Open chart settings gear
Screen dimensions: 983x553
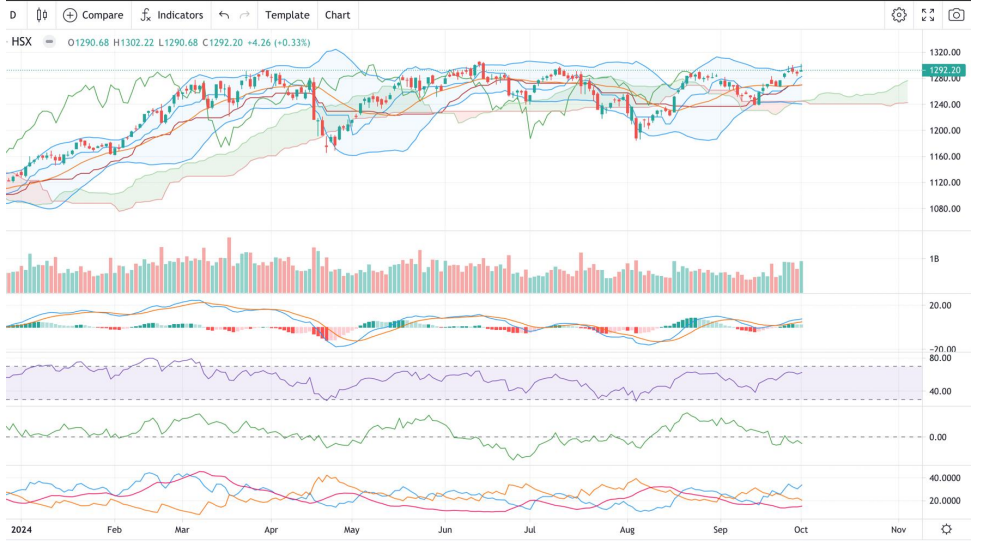(899, 15)
